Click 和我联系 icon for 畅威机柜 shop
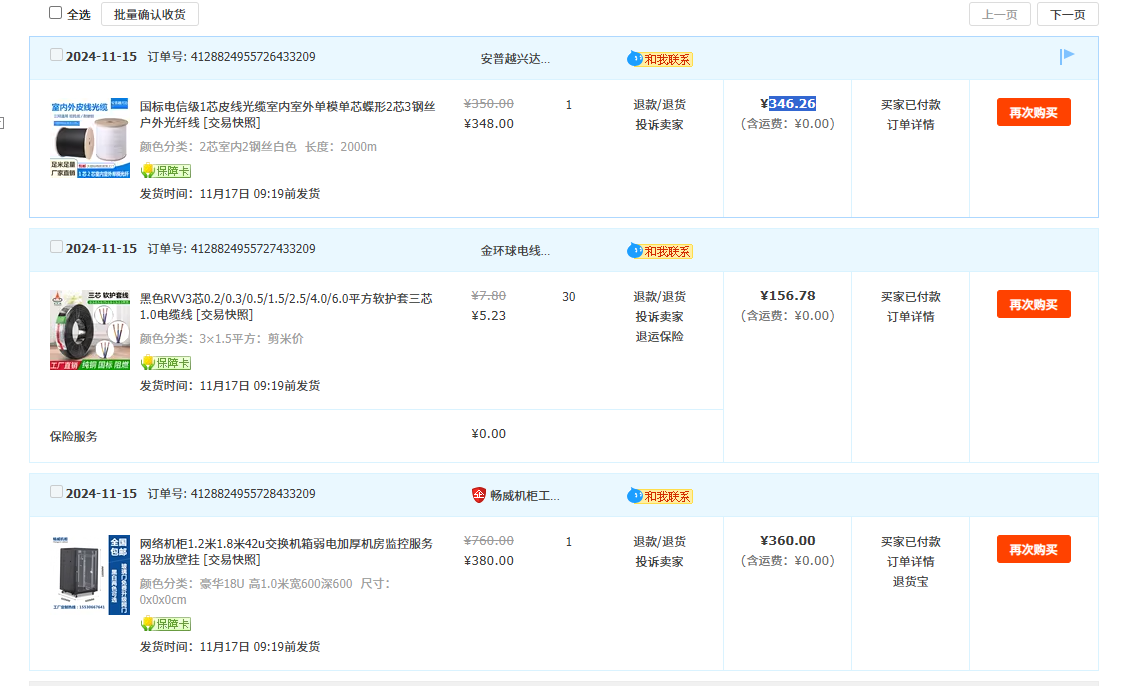The image size is (1134, 686). 660,496
